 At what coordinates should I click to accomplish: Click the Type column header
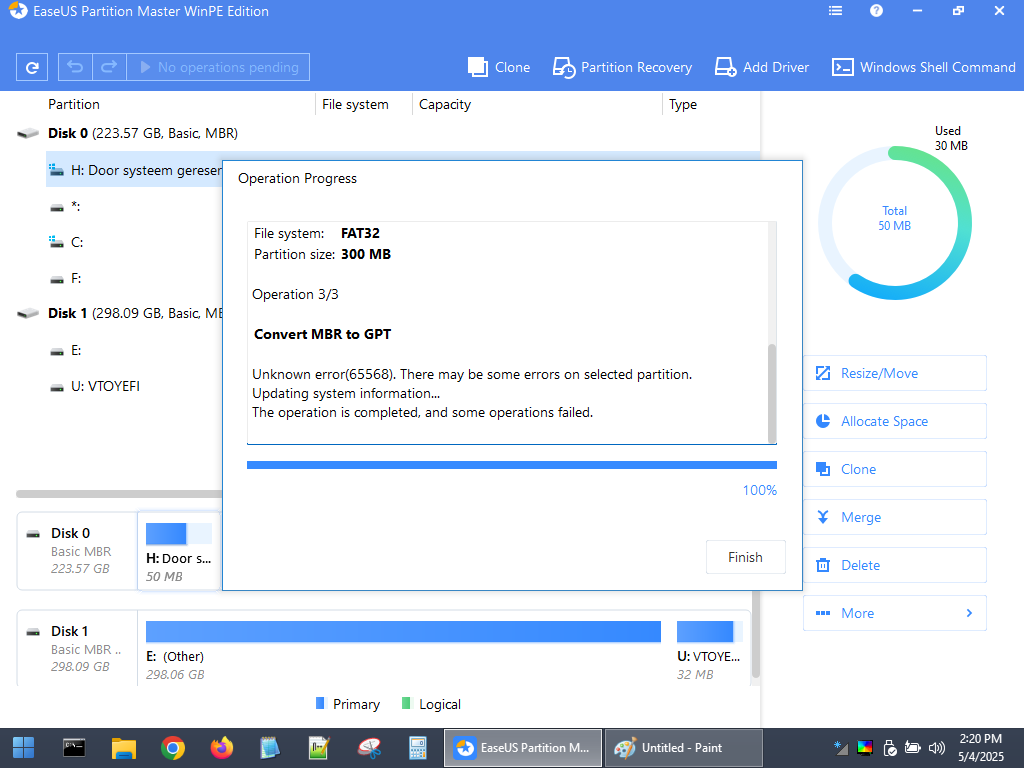[682, 104]
